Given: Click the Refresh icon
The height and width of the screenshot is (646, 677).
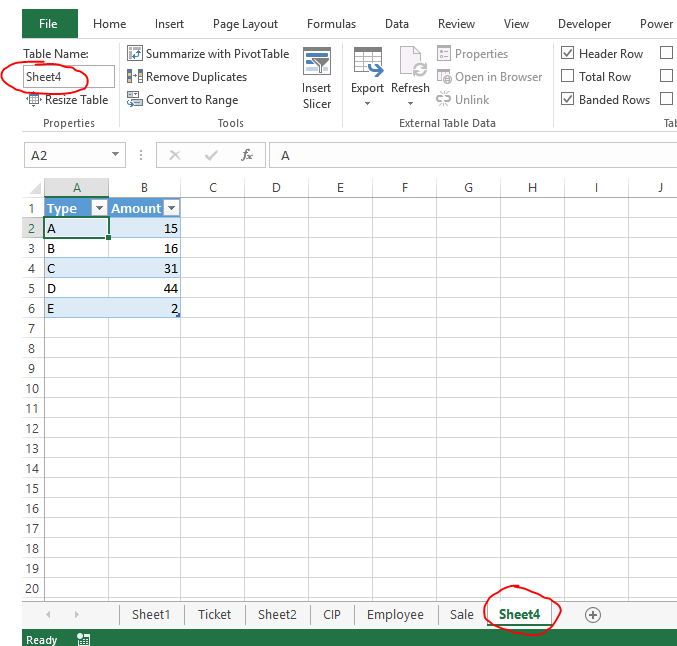Looking at the screenshot, I should click(412, 62).
